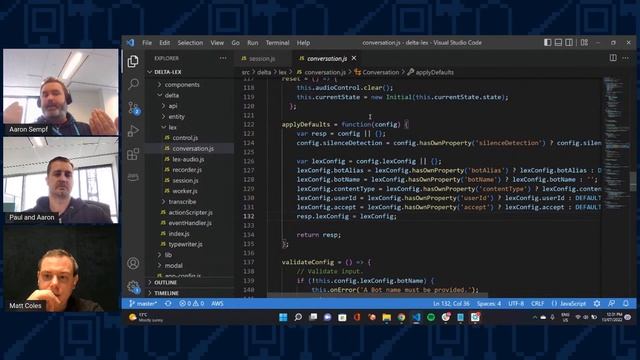The image size is (640, 360).
Task: Click AWS in the status bar
Action: 217,304
